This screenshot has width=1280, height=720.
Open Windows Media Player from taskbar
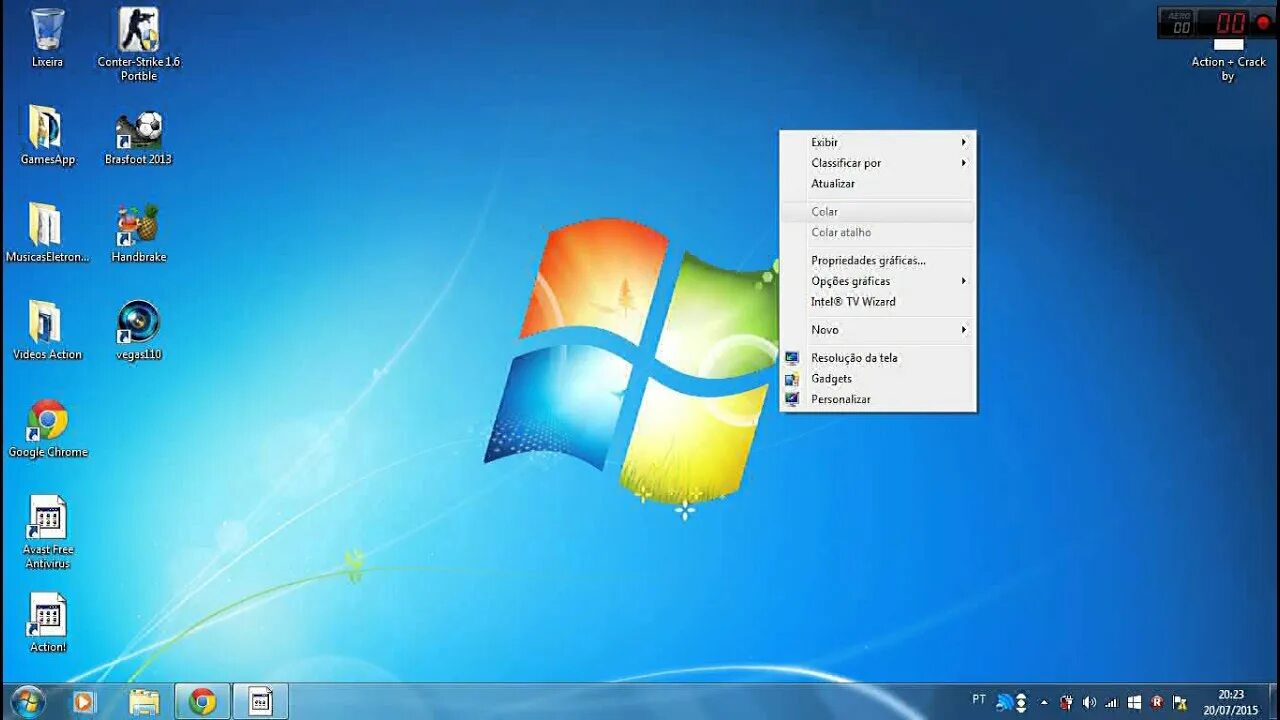tap(83, 702)
